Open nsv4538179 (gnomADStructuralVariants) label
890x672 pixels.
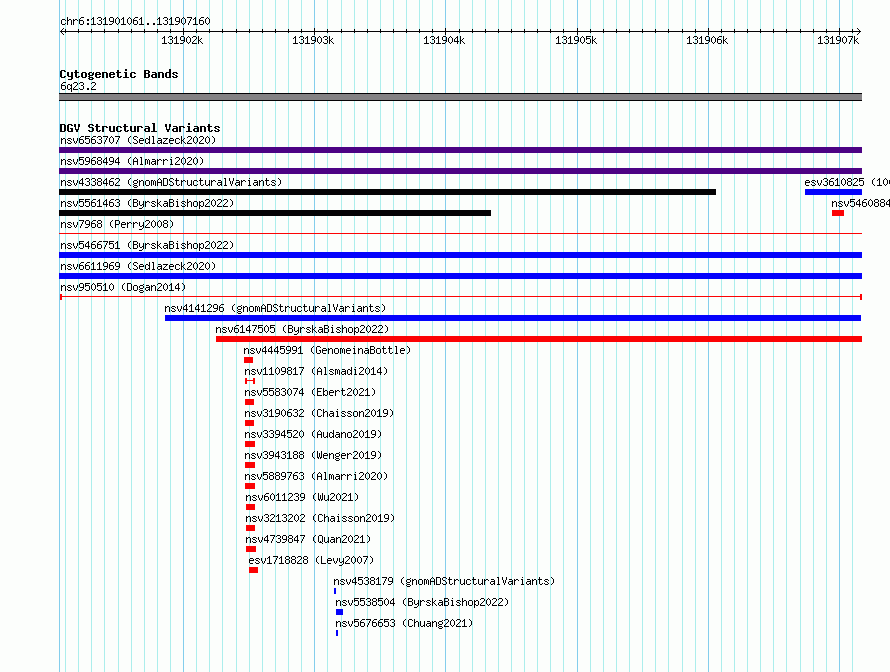click(x=444, y=581)
